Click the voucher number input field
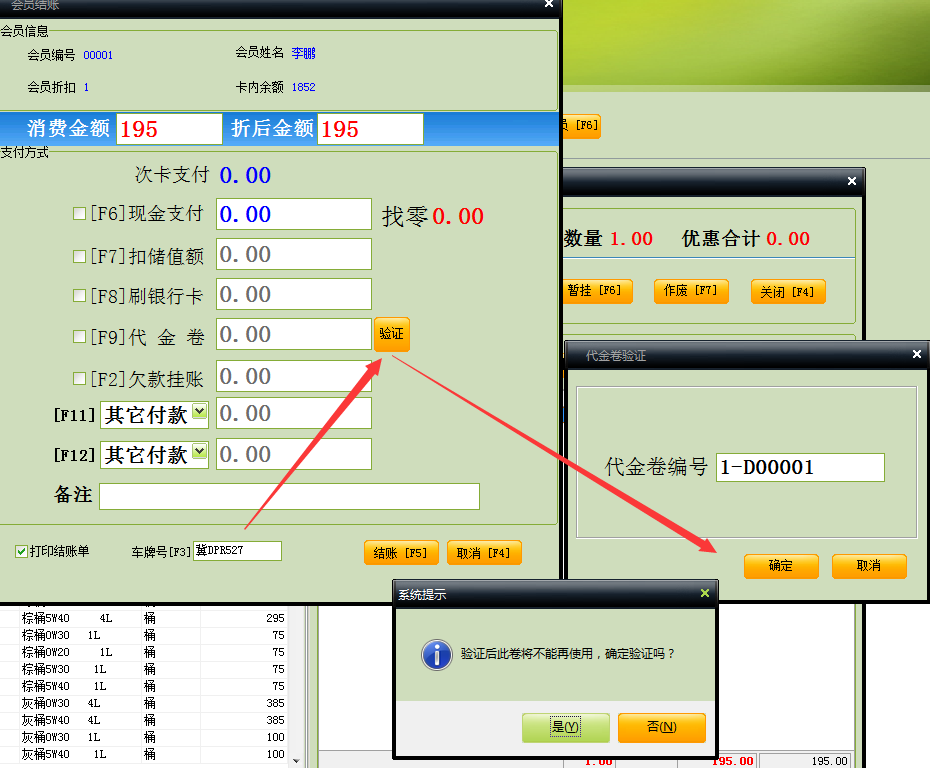 tap(800, 467)
